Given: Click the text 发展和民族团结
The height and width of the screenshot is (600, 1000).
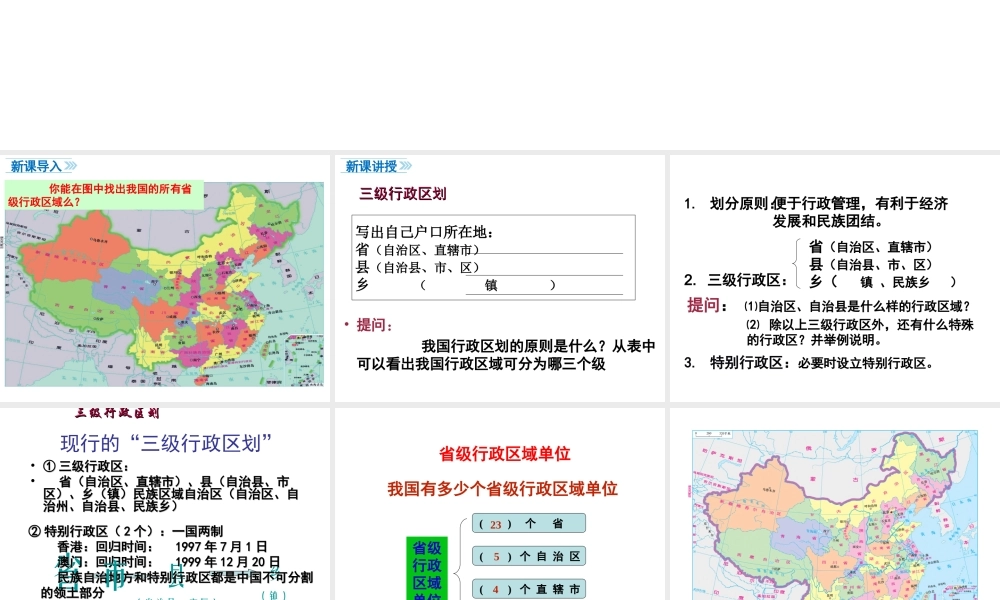Looking at the screenshot, I should pyautogui.click(x=828, y=221).
